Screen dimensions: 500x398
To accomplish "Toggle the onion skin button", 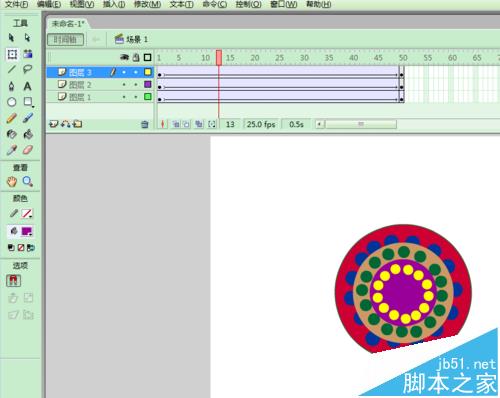I will [x=176, y=124].
